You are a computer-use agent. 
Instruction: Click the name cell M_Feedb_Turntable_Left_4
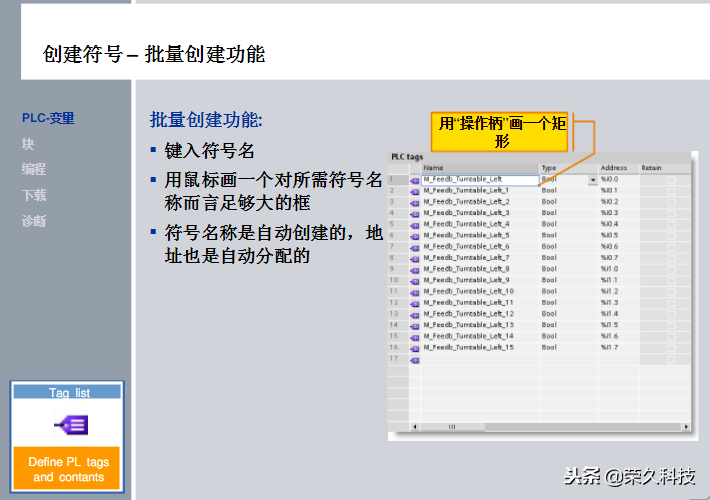tap(480, 224)
